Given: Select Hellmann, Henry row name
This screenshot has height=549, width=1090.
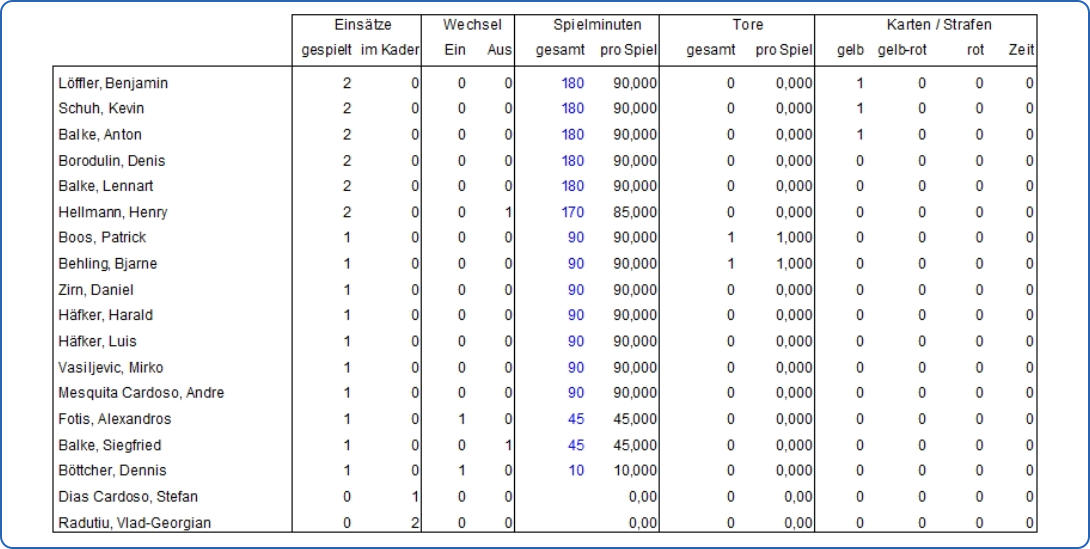Looking at the screenshot, I should tap(113, 213).
